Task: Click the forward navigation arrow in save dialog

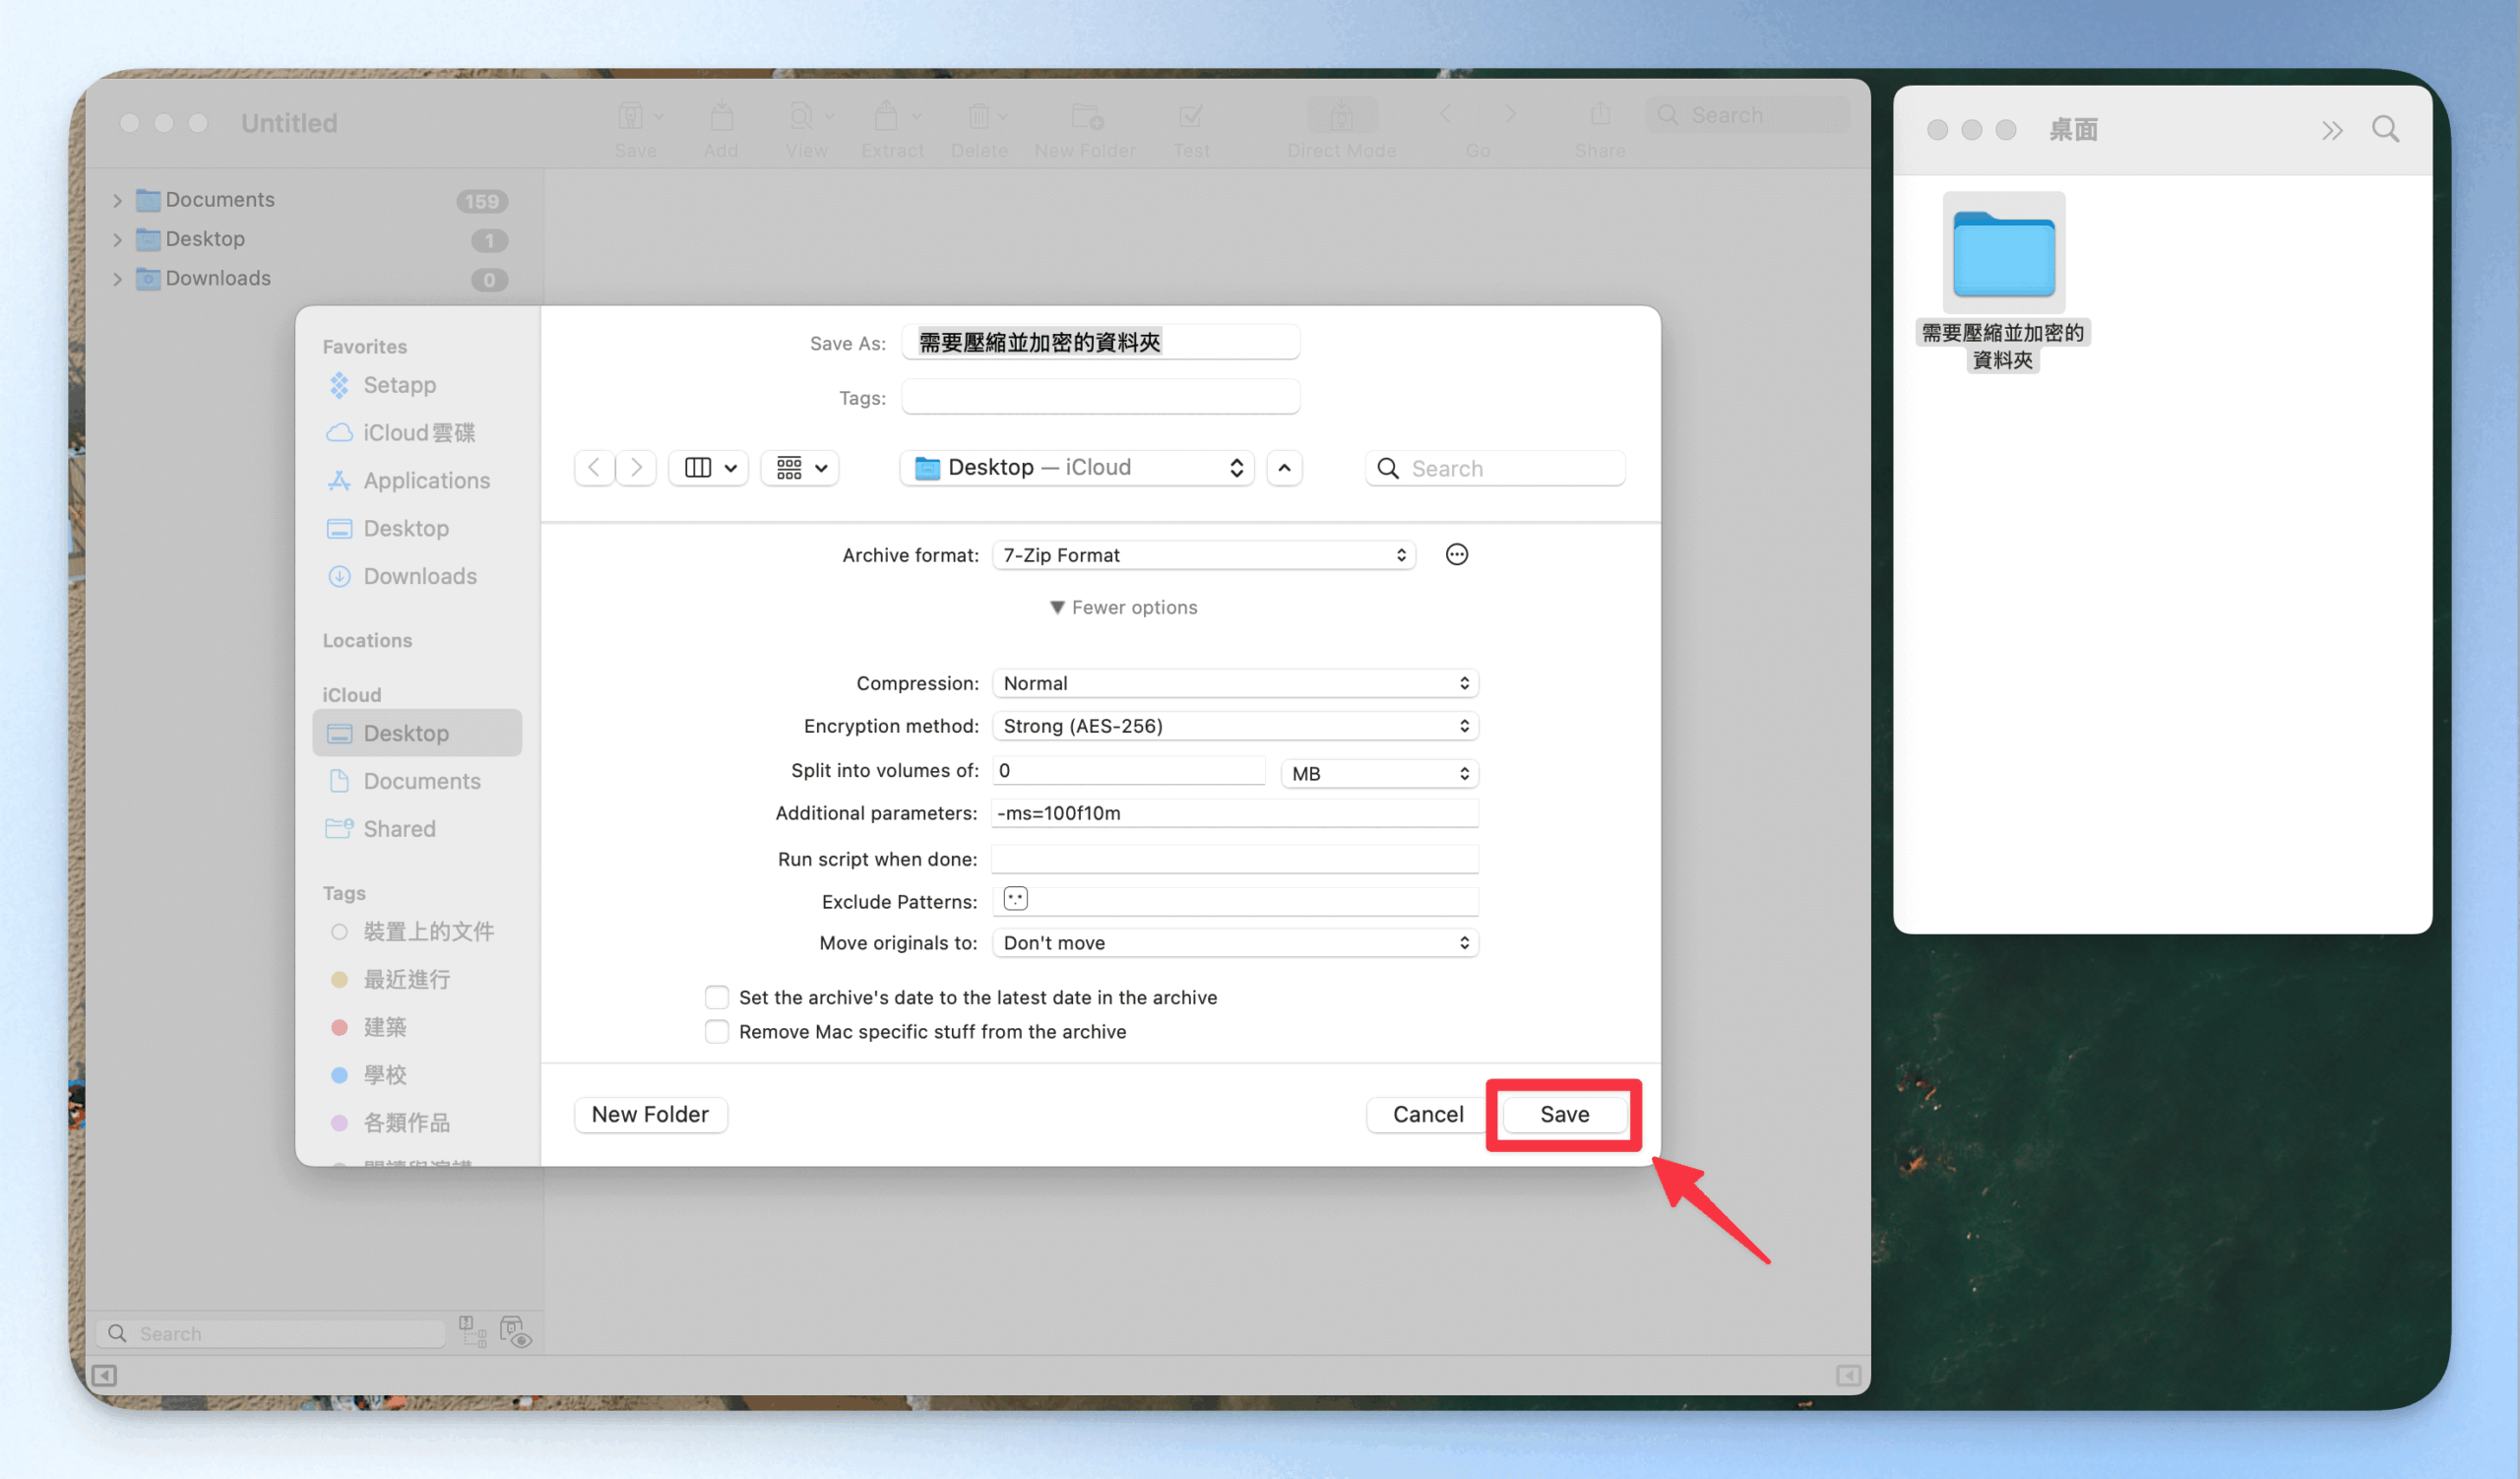Action: (636, 468)
